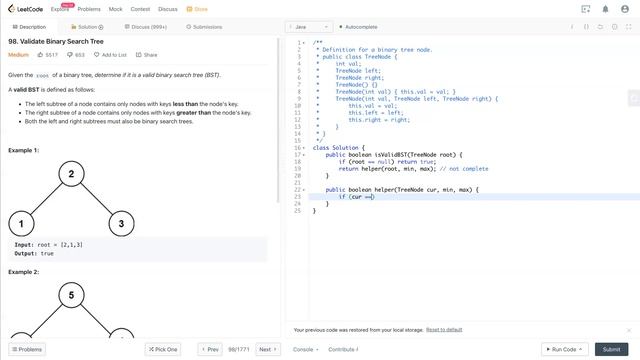
Task: Click line 19 return helper statement
Action: click(x=387, y=169)
